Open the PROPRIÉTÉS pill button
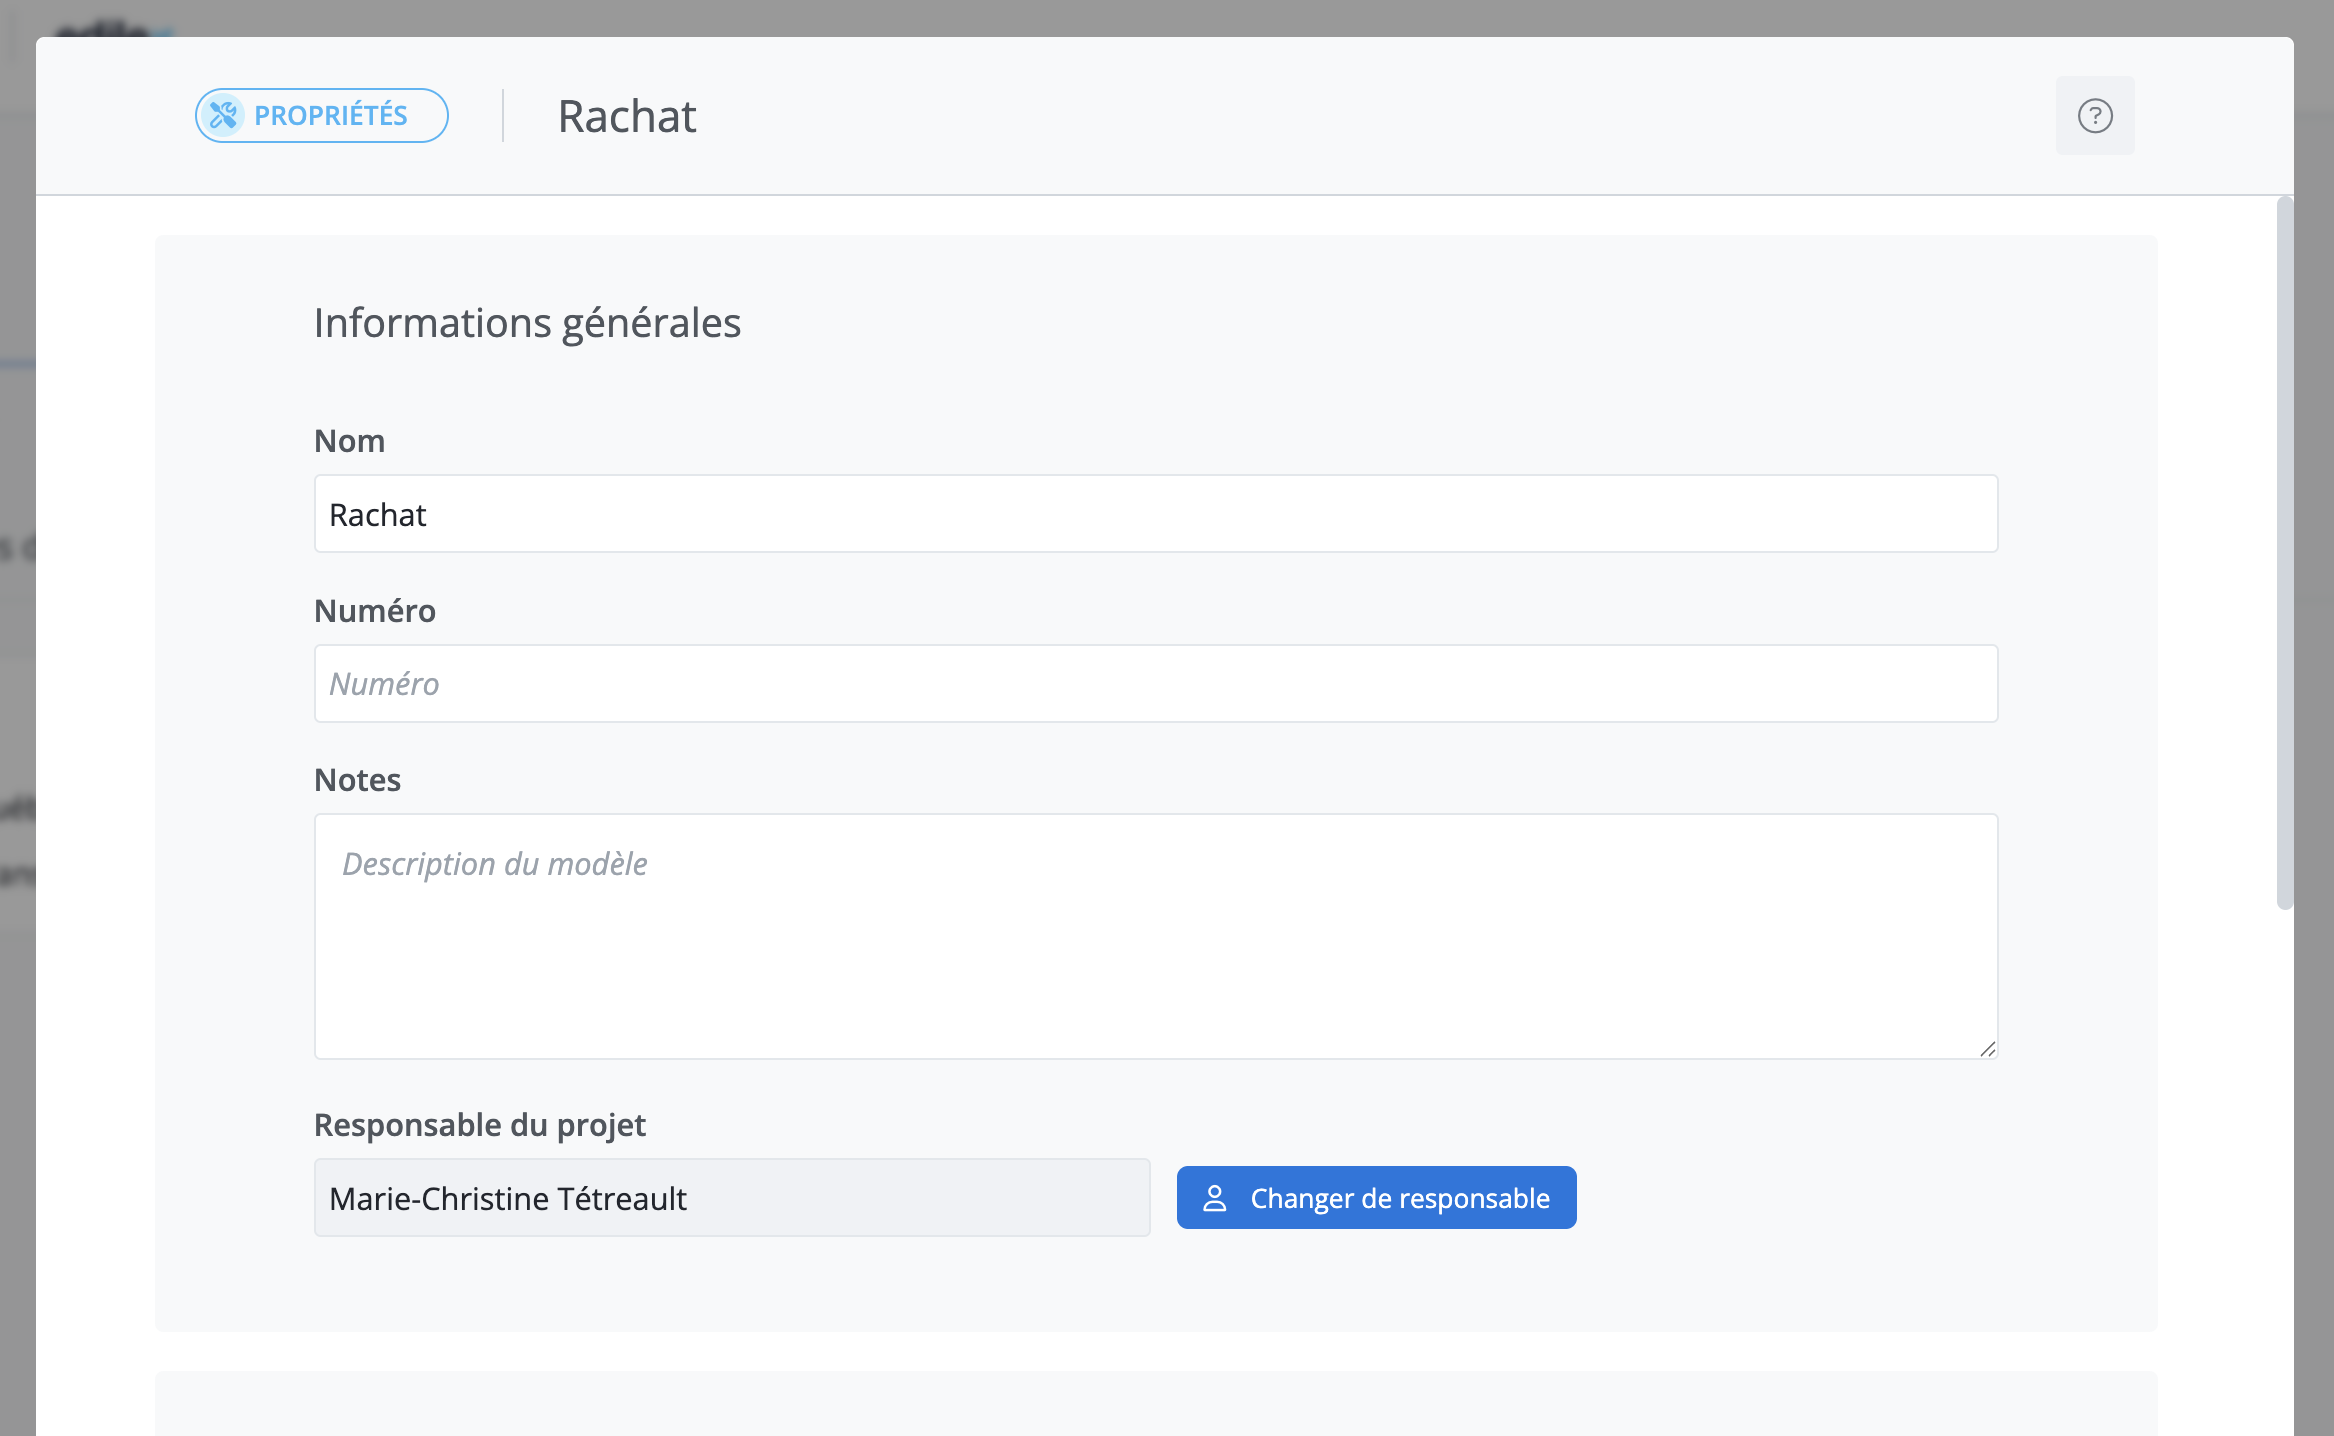The image size is (2334, 1436). [322, 116]
